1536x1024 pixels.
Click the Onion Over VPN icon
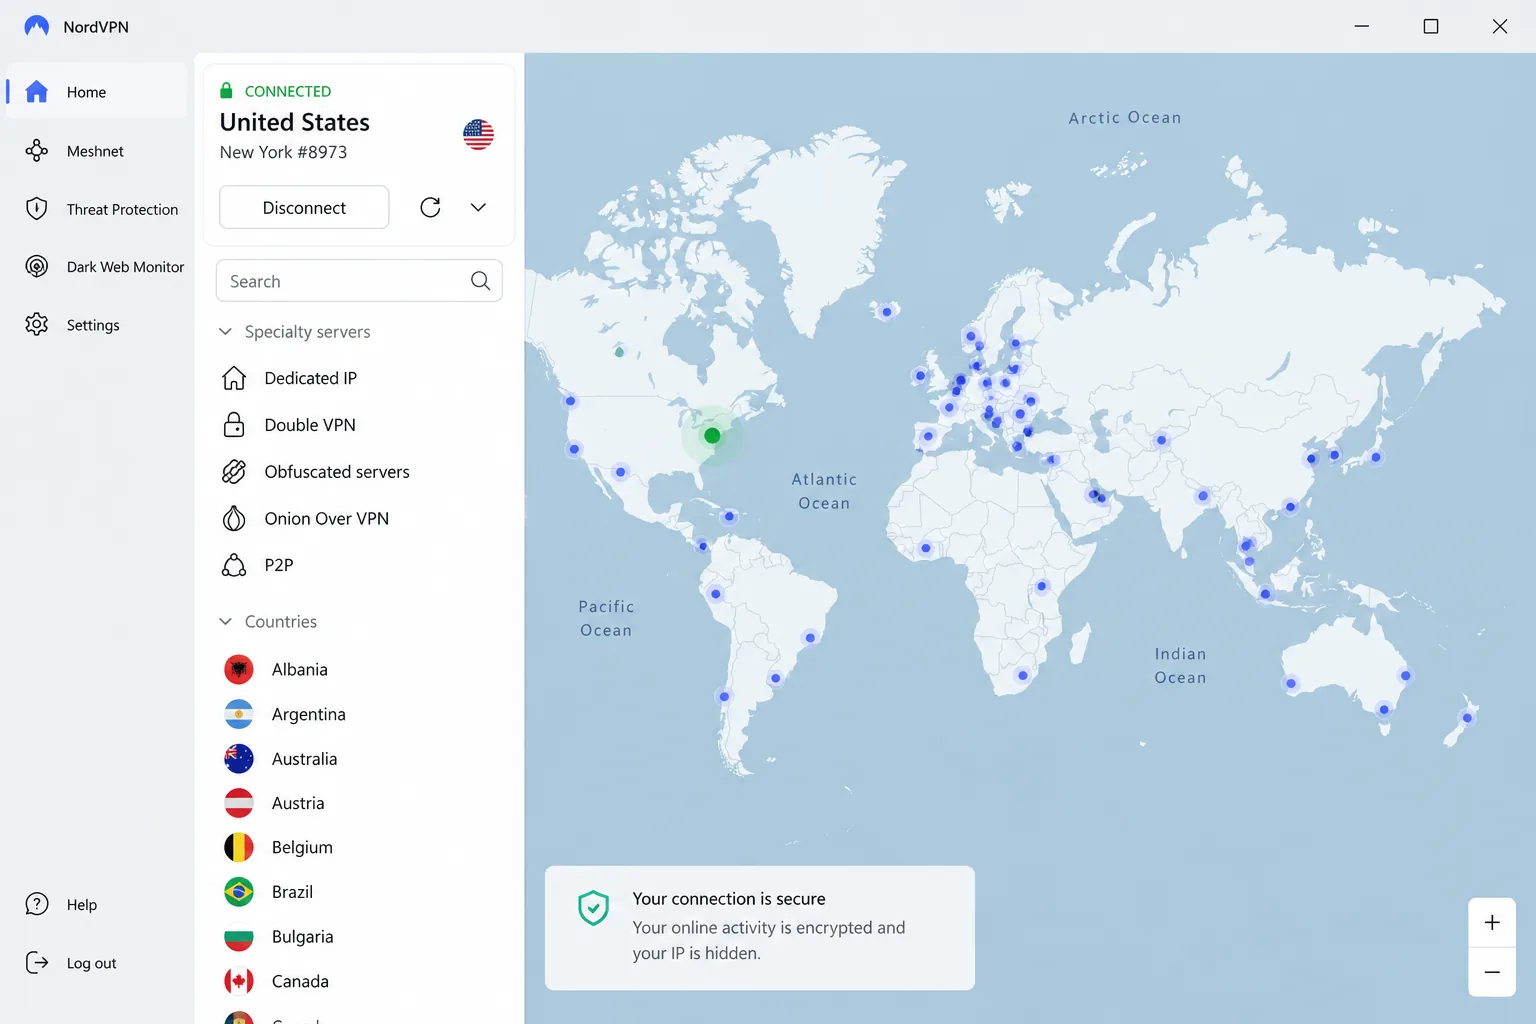coord(234,519)
